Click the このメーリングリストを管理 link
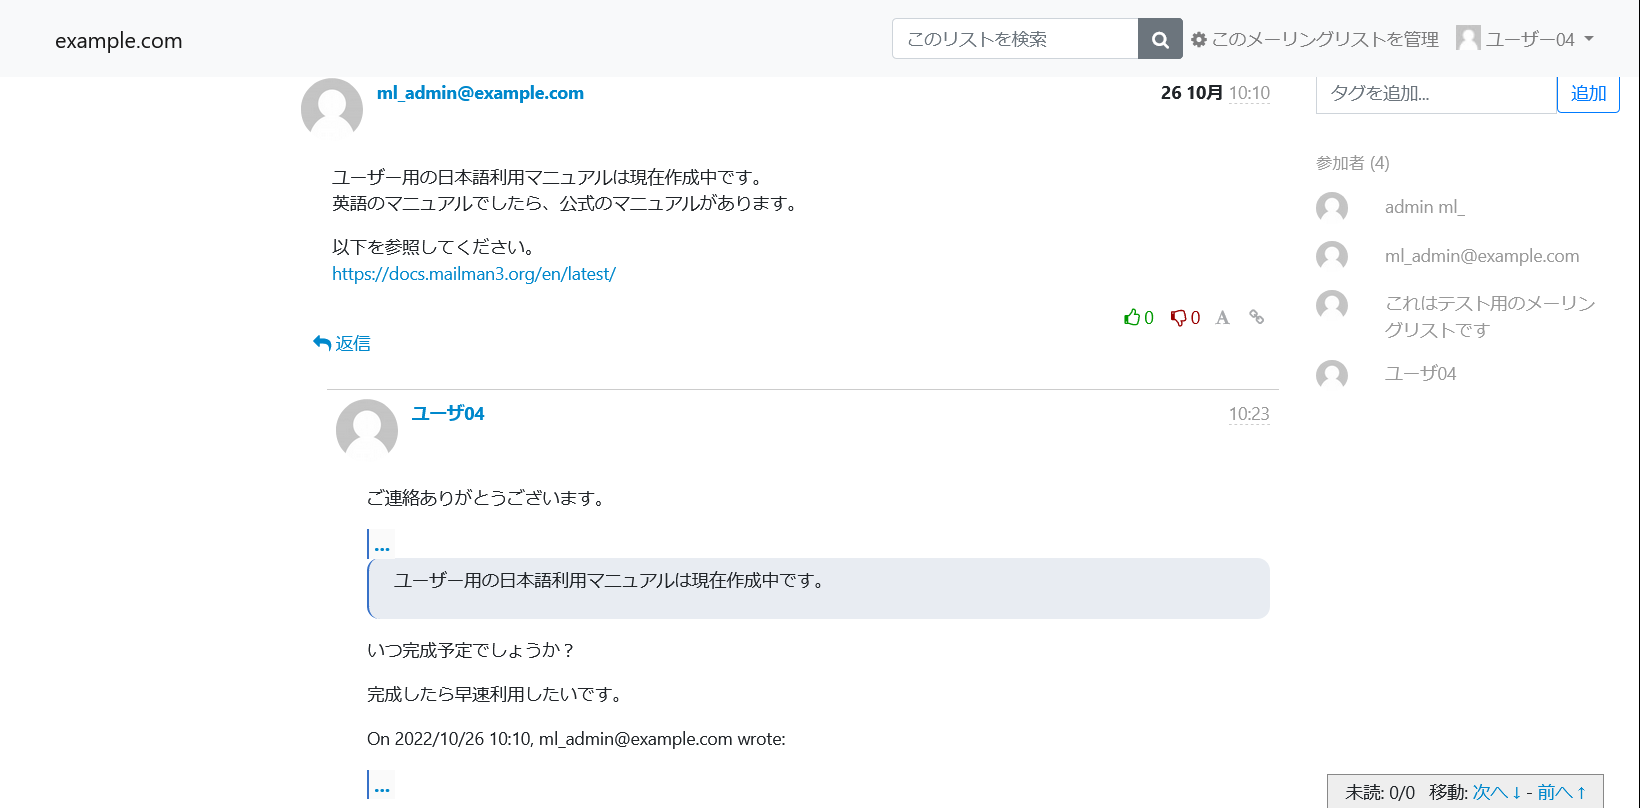This screenshot has height=808, width=1640. click(x=1325, y=40)
